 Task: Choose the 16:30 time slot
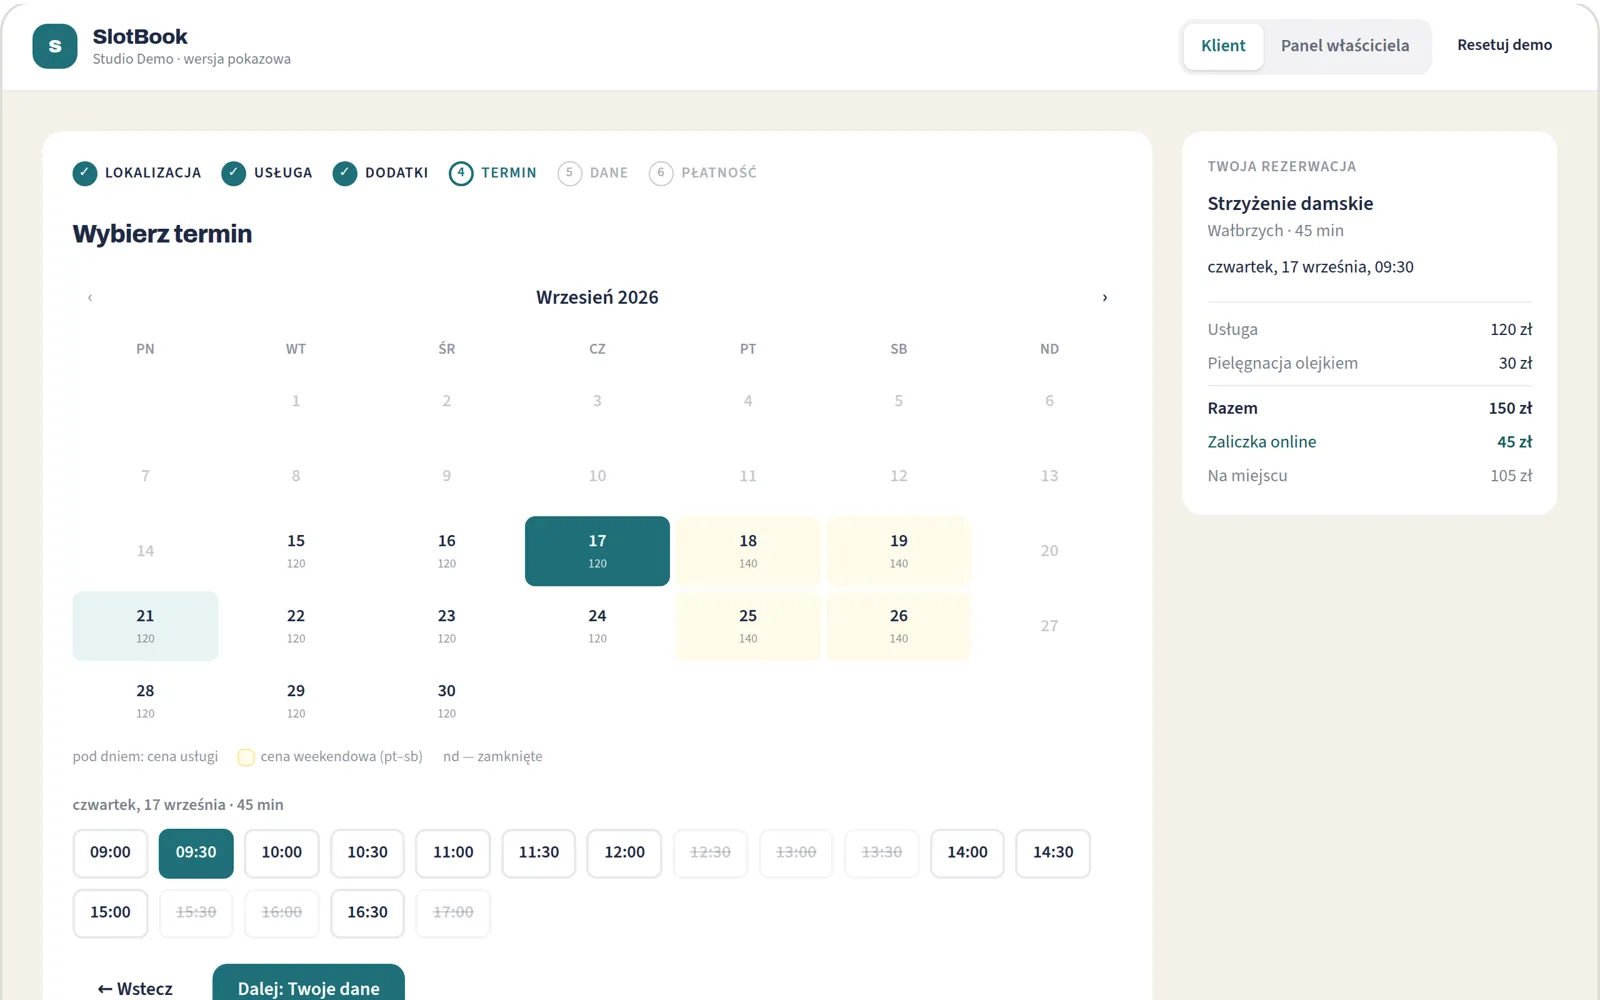point(367,913)
